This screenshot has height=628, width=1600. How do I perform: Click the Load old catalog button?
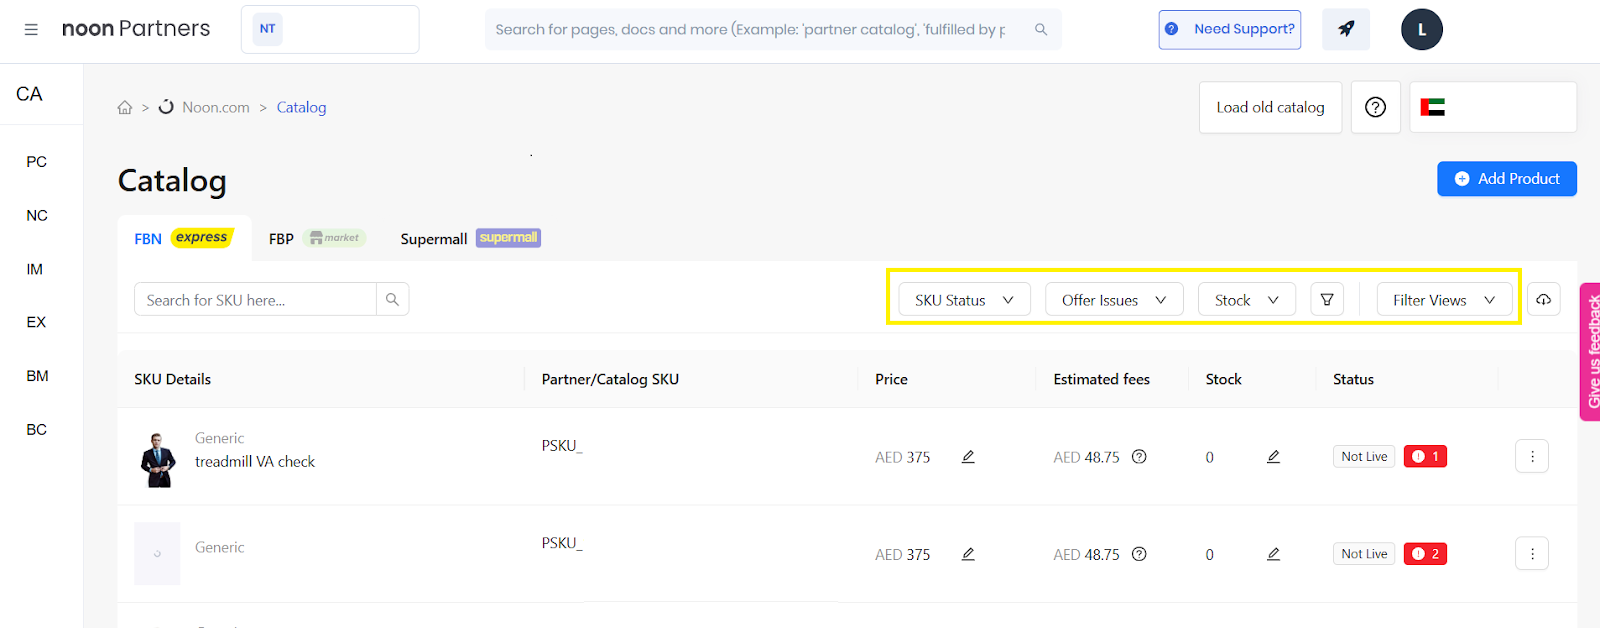tap(1270, 107)
